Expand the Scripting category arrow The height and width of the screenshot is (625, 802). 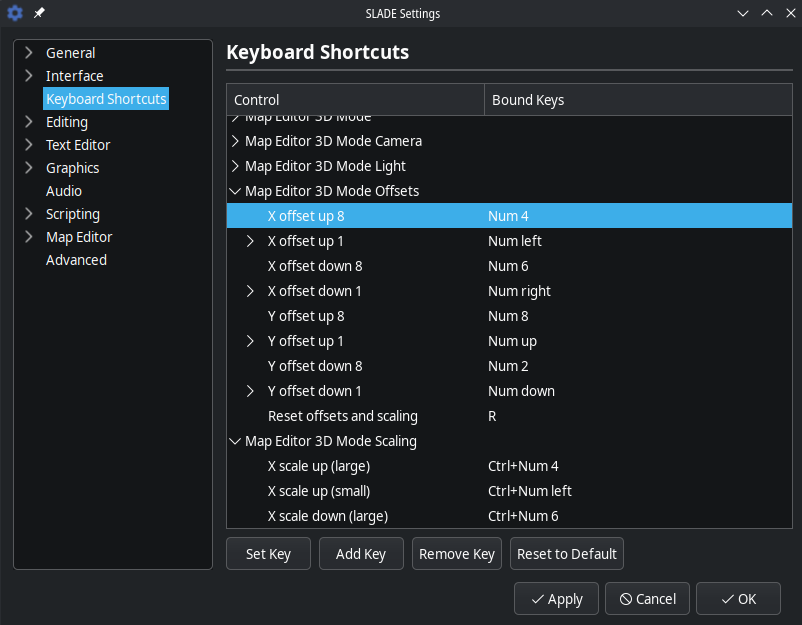pyautogui.click(x=29, y=214)
